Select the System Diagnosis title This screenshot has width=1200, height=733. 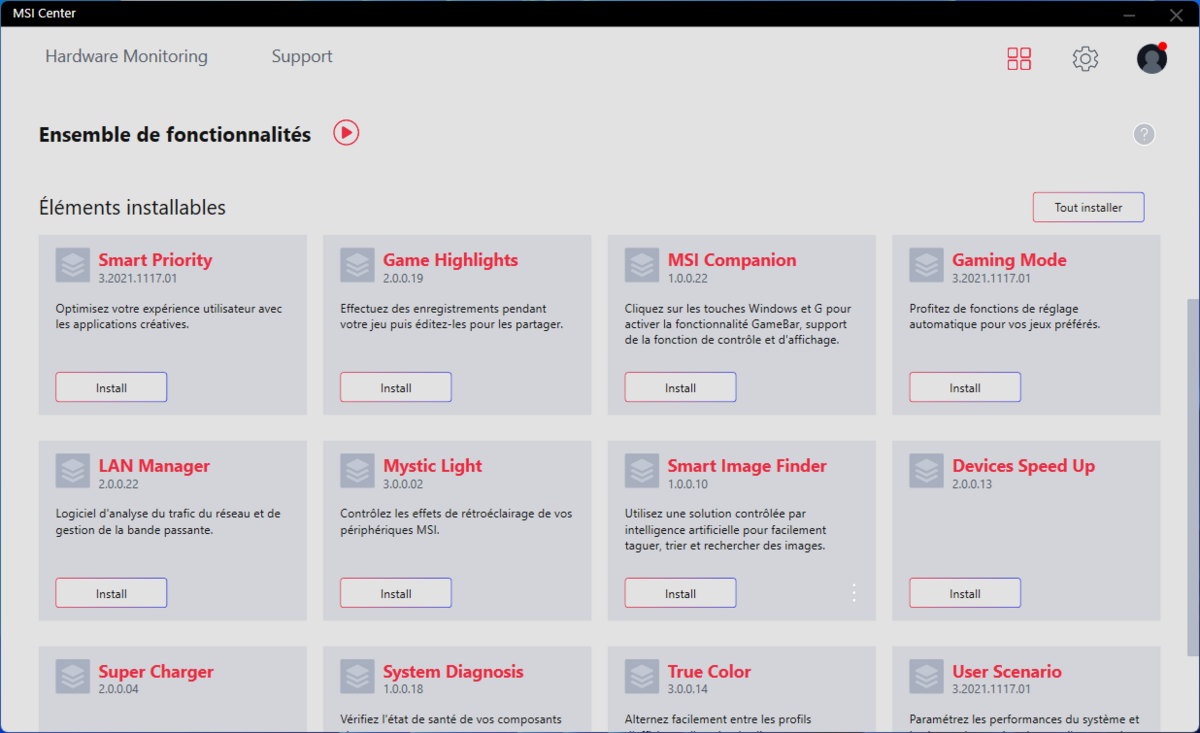coord(453,672)
